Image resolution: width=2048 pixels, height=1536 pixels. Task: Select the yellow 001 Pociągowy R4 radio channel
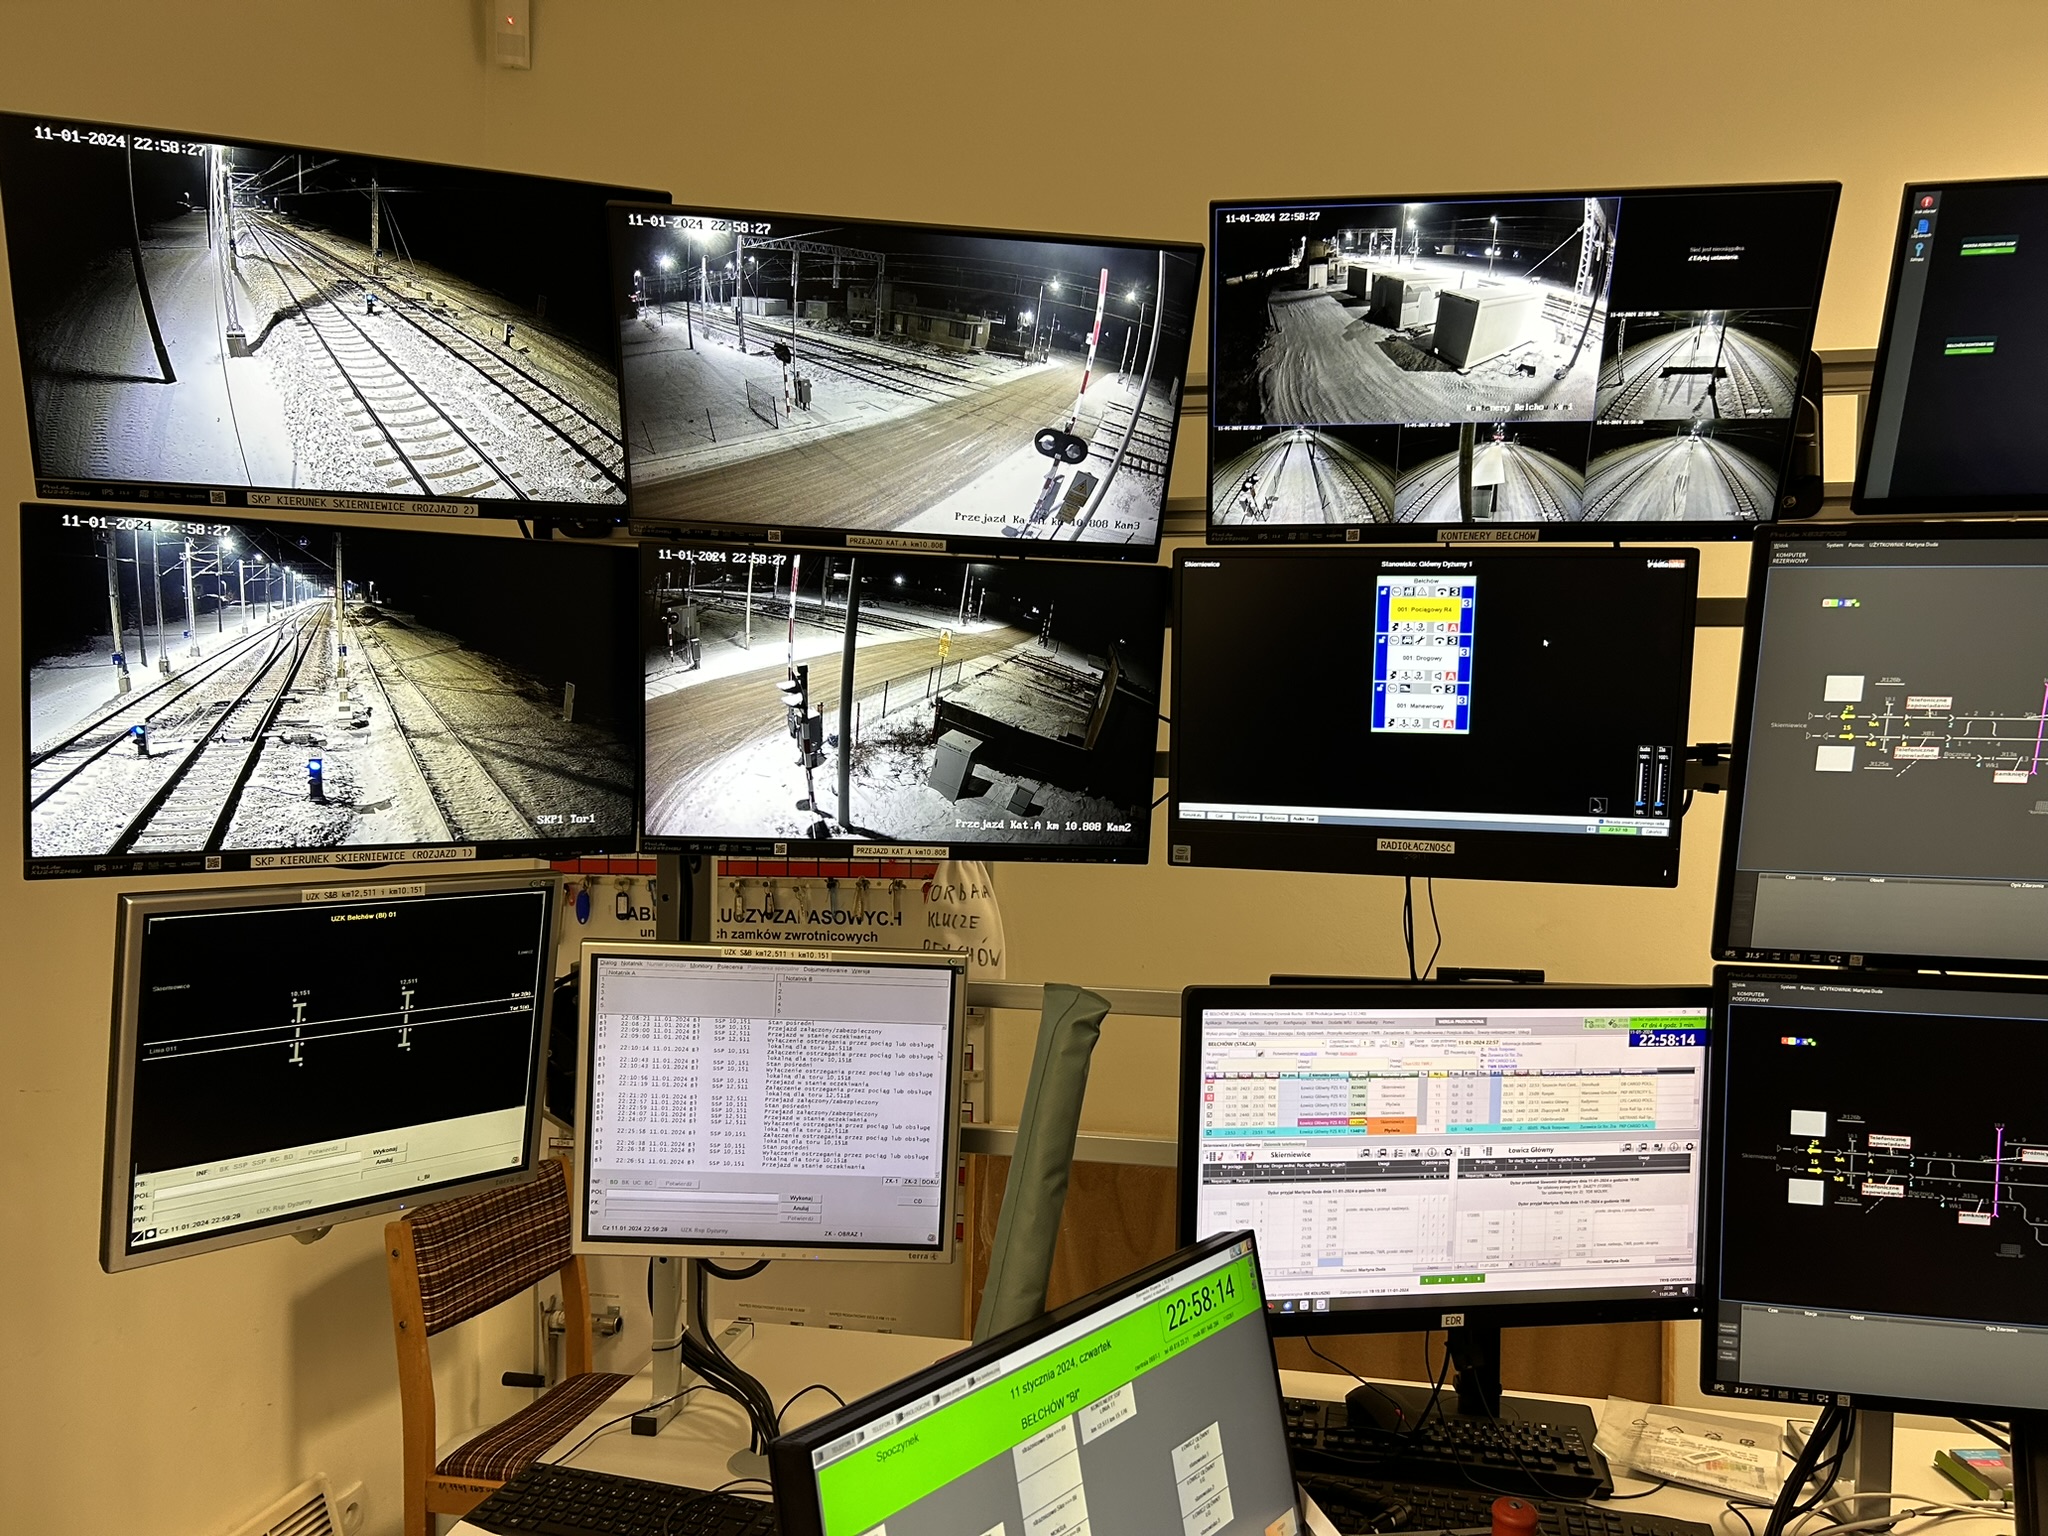(1425, 610)
